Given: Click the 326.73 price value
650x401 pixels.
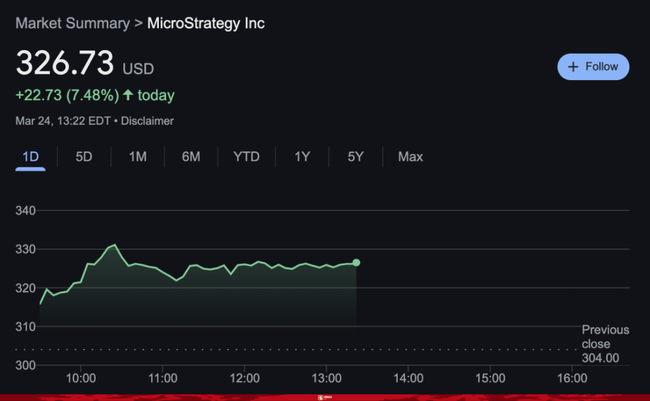Looking at the screenshot, I should pos(65,63).
